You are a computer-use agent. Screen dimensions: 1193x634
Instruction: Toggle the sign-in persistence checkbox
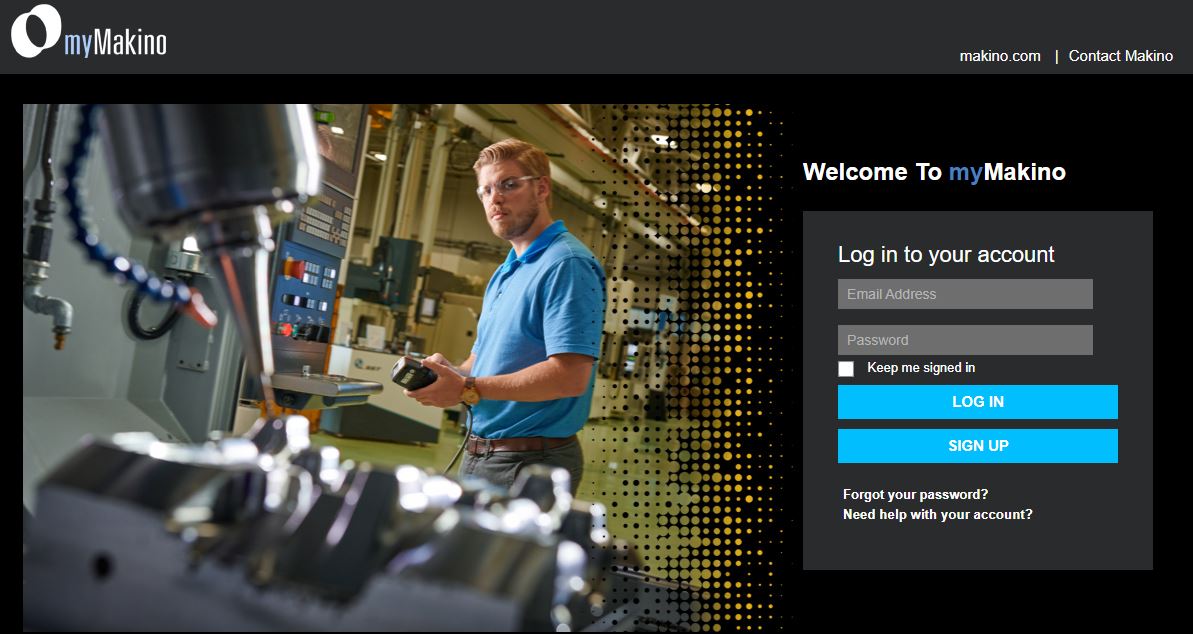tap(845, 368)
